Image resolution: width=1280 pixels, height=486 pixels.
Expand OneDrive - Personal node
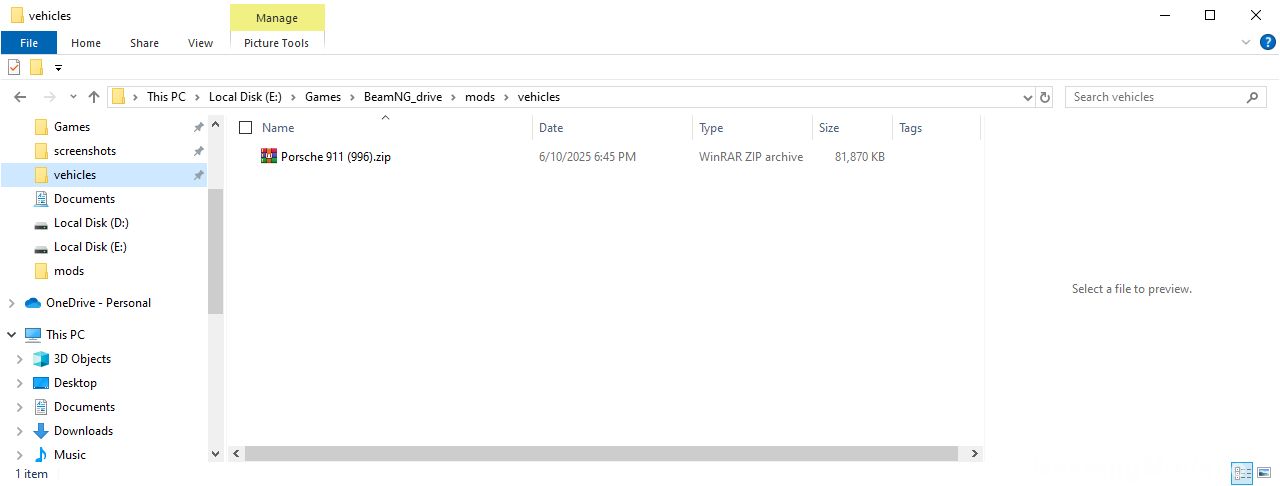11,303
